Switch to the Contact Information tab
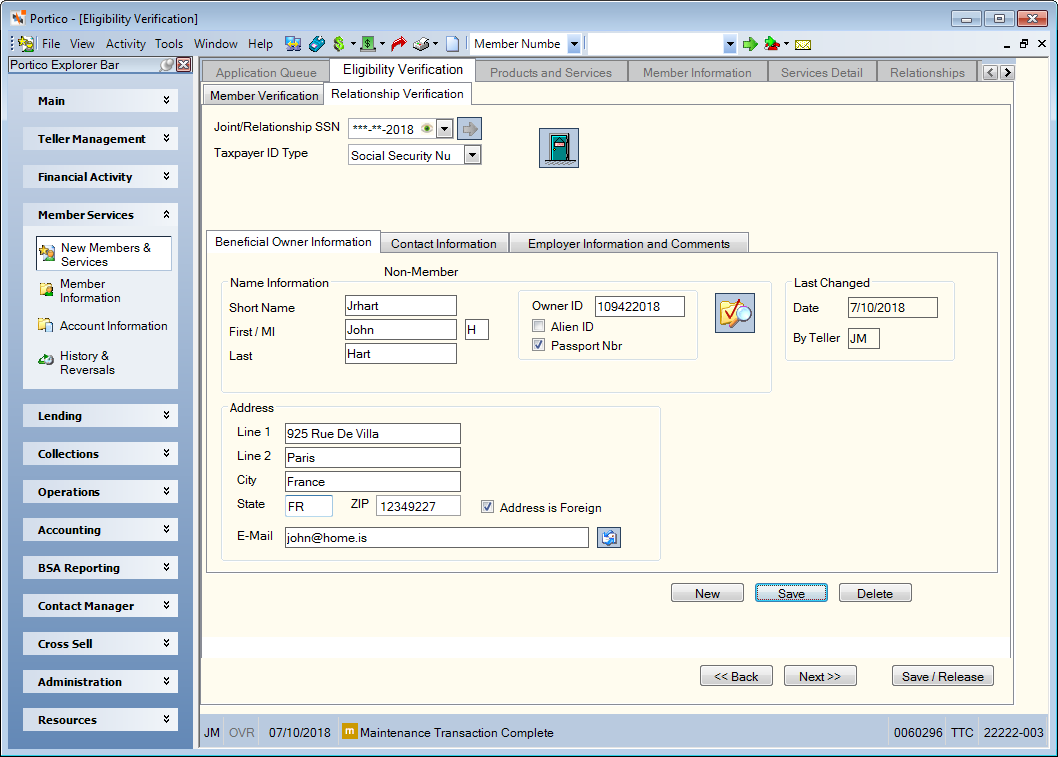 click(443, 244)
